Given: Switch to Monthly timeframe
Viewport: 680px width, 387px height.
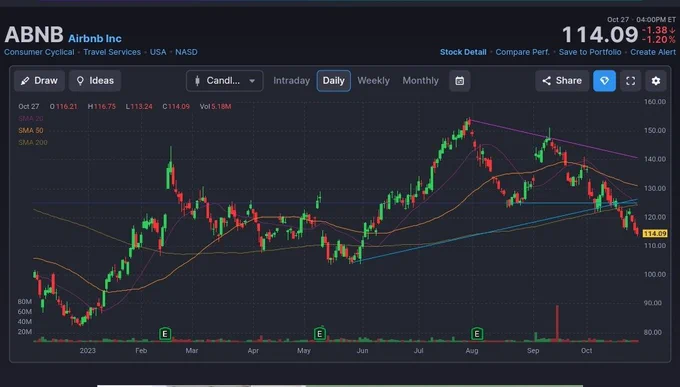Looking at the screenshot, I should pos(420,81).
